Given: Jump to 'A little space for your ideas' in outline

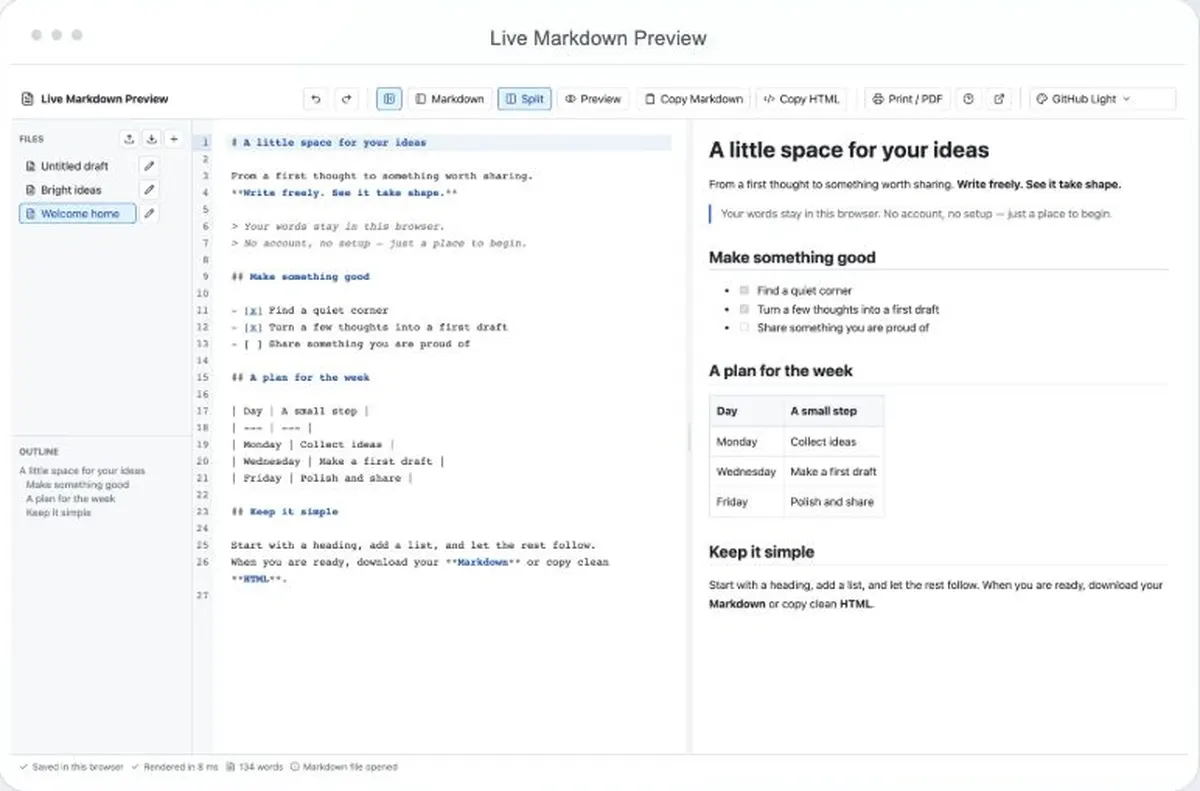Looking at the screenshot, I should click(x=82, y=471).
